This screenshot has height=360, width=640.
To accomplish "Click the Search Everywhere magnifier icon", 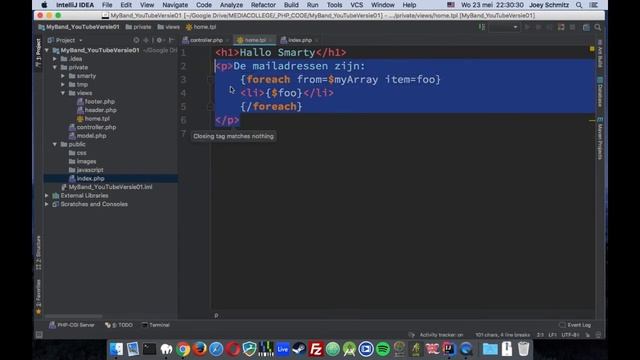I will click(x=598, y=27).
